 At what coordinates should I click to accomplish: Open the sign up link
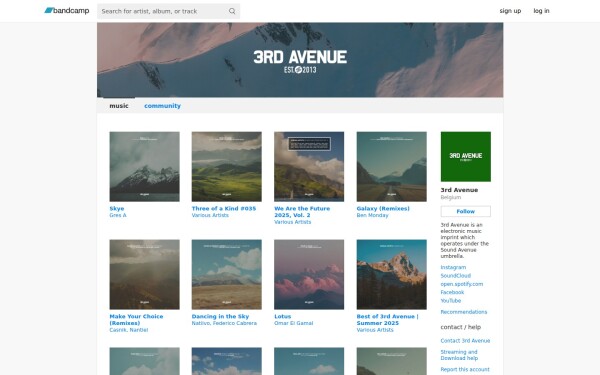coord(510,11)
